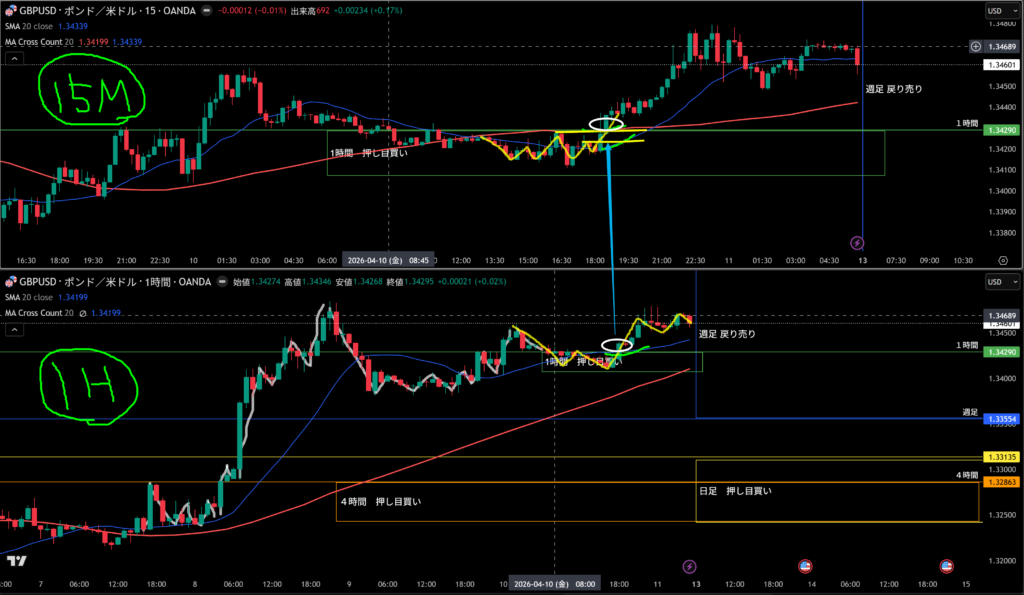This screenshot has height=595, width=1024.
Task: Click the purple lightning event icon in upper chart
Action: point(857,242)
